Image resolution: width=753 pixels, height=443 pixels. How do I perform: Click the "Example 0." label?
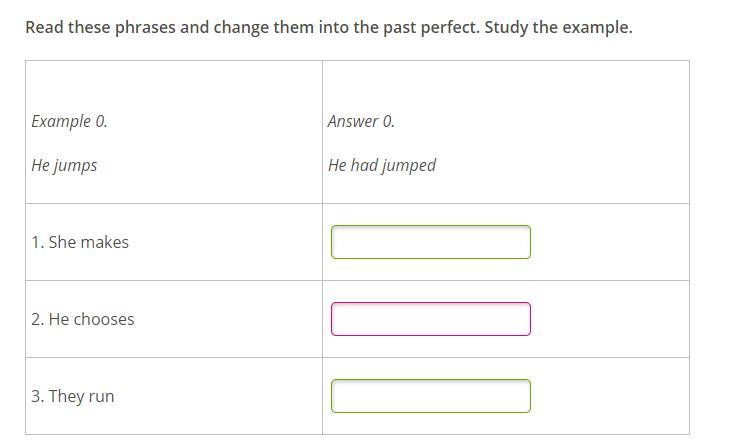(69, 121)
